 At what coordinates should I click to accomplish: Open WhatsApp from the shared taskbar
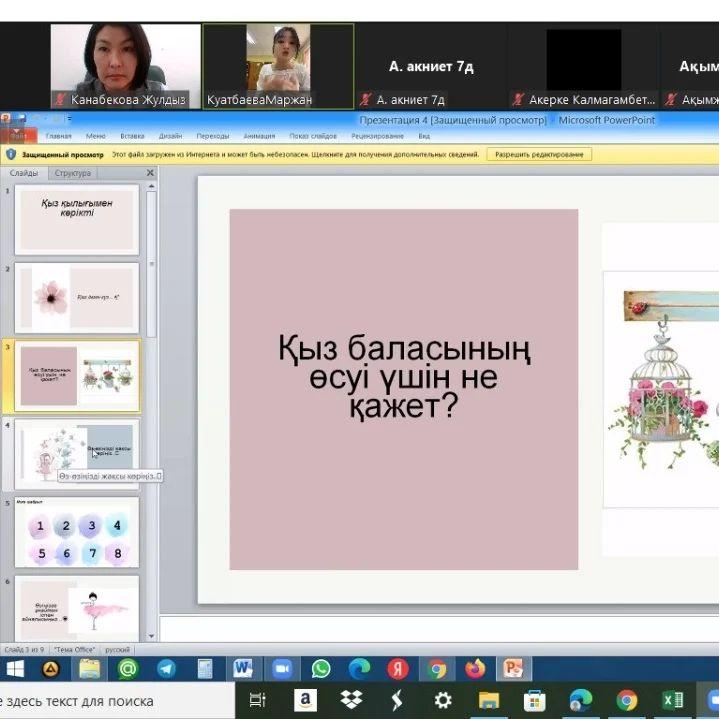321,669
